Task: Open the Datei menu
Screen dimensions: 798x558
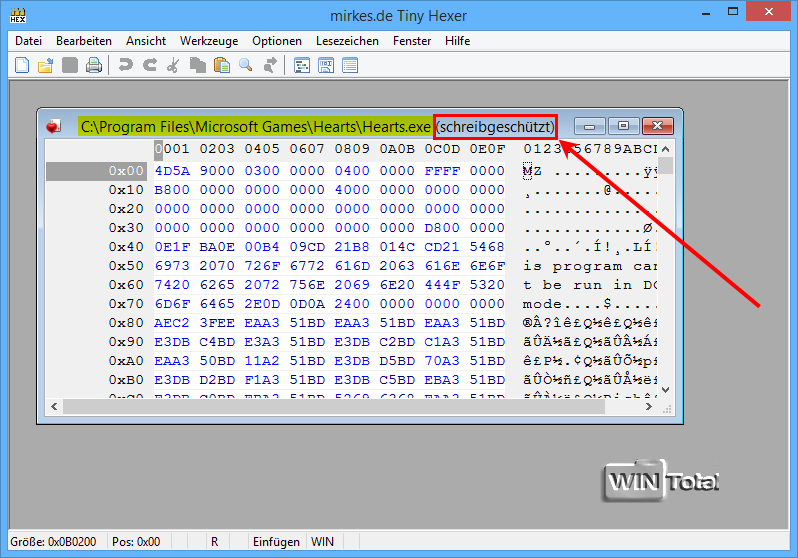Action: point(28,41)
